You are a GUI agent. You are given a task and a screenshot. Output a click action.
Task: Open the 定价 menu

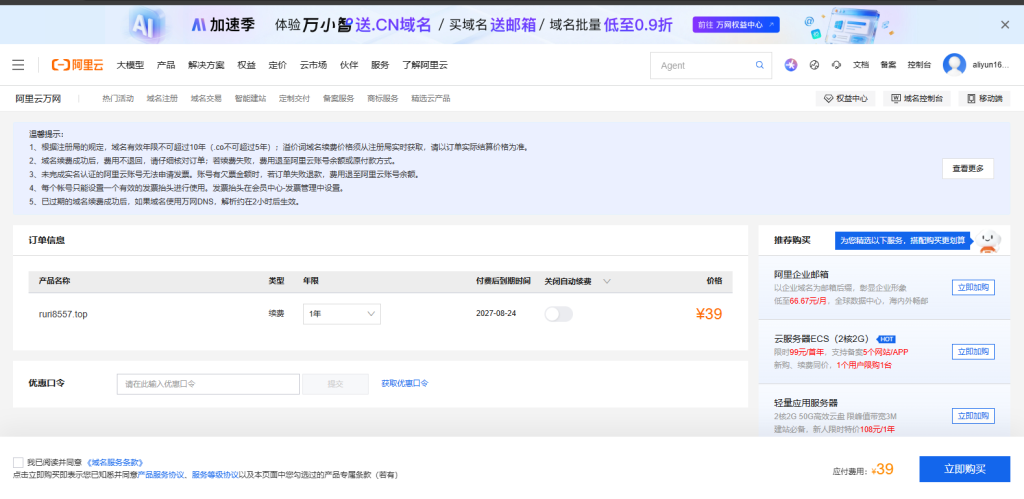tap(278, 65)
